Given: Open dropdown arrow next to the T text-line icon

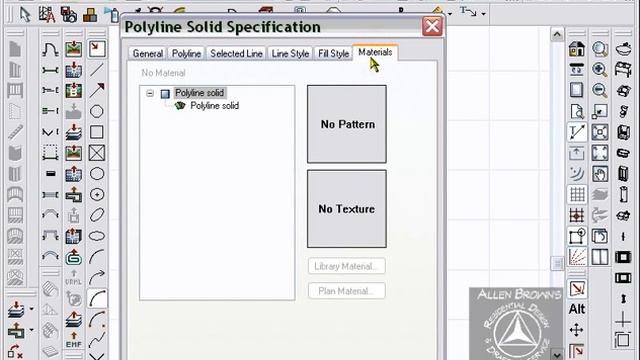Looking at the screenshot, I should tap(483, 14).
